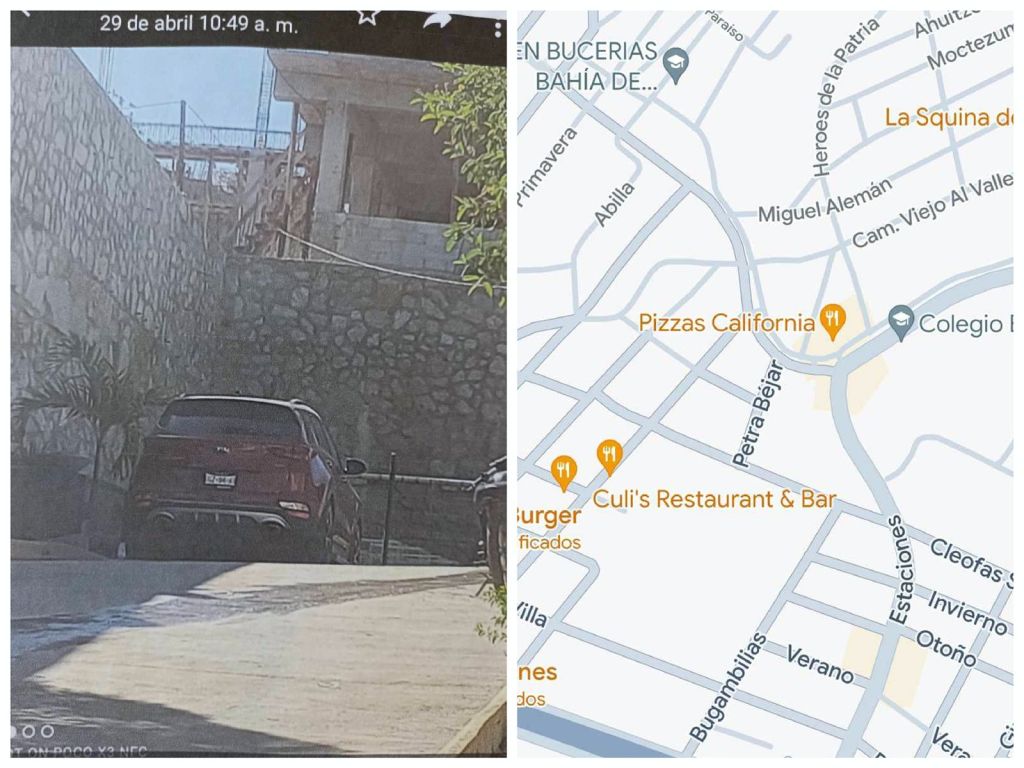Select the second page indicator dot
The image size is (1024, 768).
(x=29, y=731)
